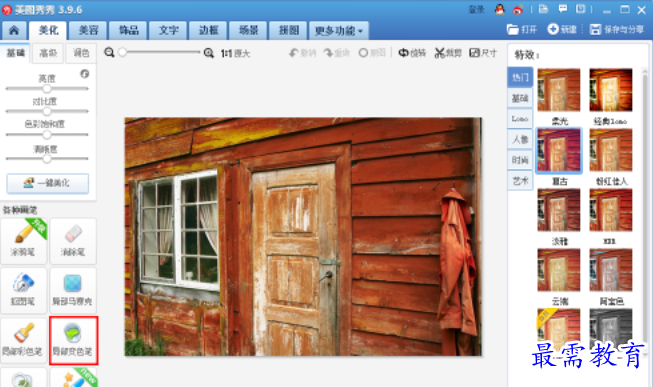Viewport: 653px width, 387px height.
Task: Click the 清晰度 sharpness slider handle
Action: click(x=47, y=159)
